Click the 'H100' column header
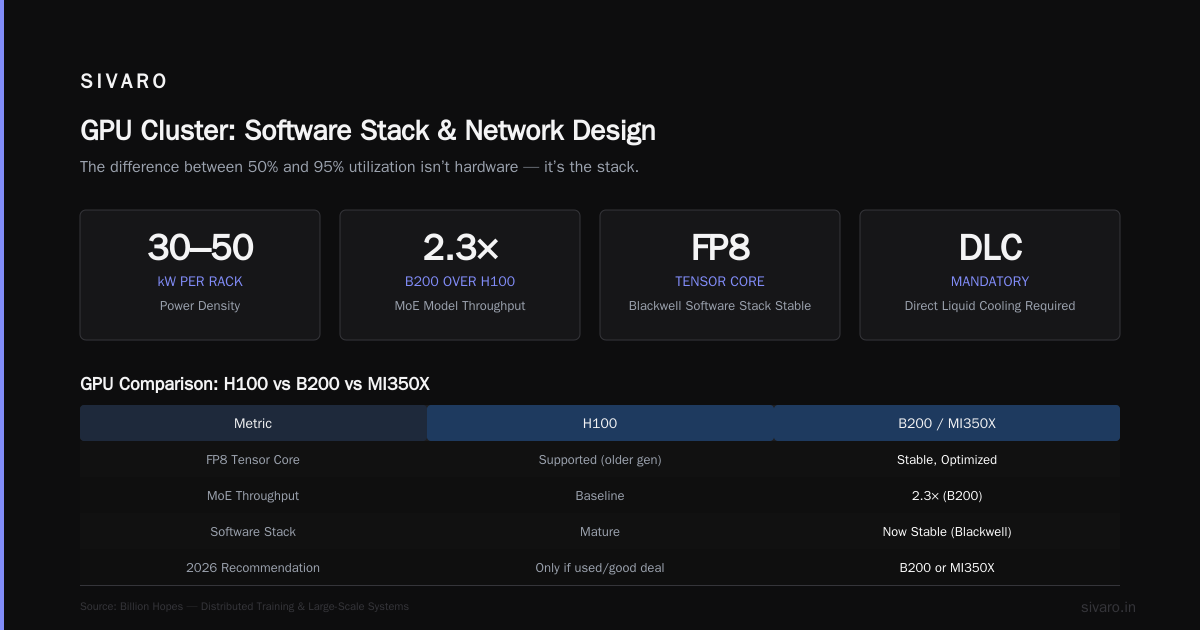 [x=600, y=423]
